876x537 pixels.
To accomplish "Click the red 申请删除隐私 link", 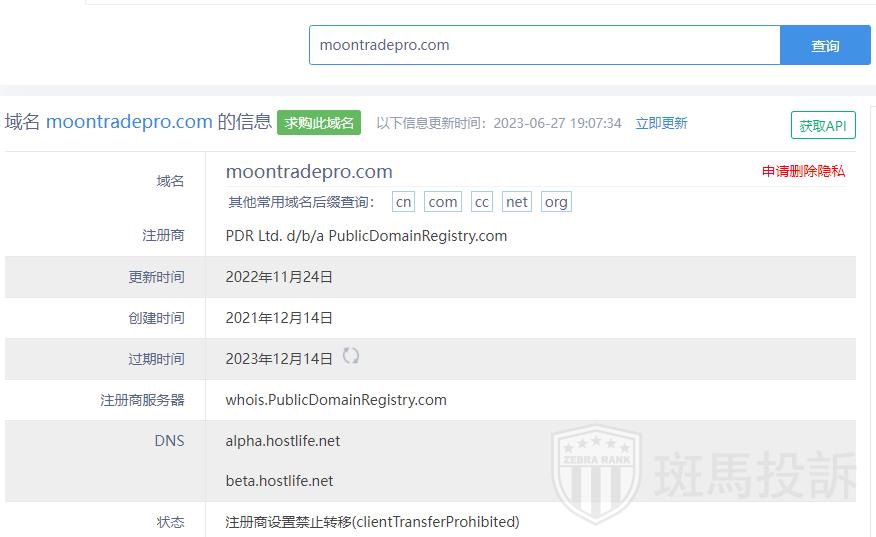I will pyautogui.click(x=803, y=171).
